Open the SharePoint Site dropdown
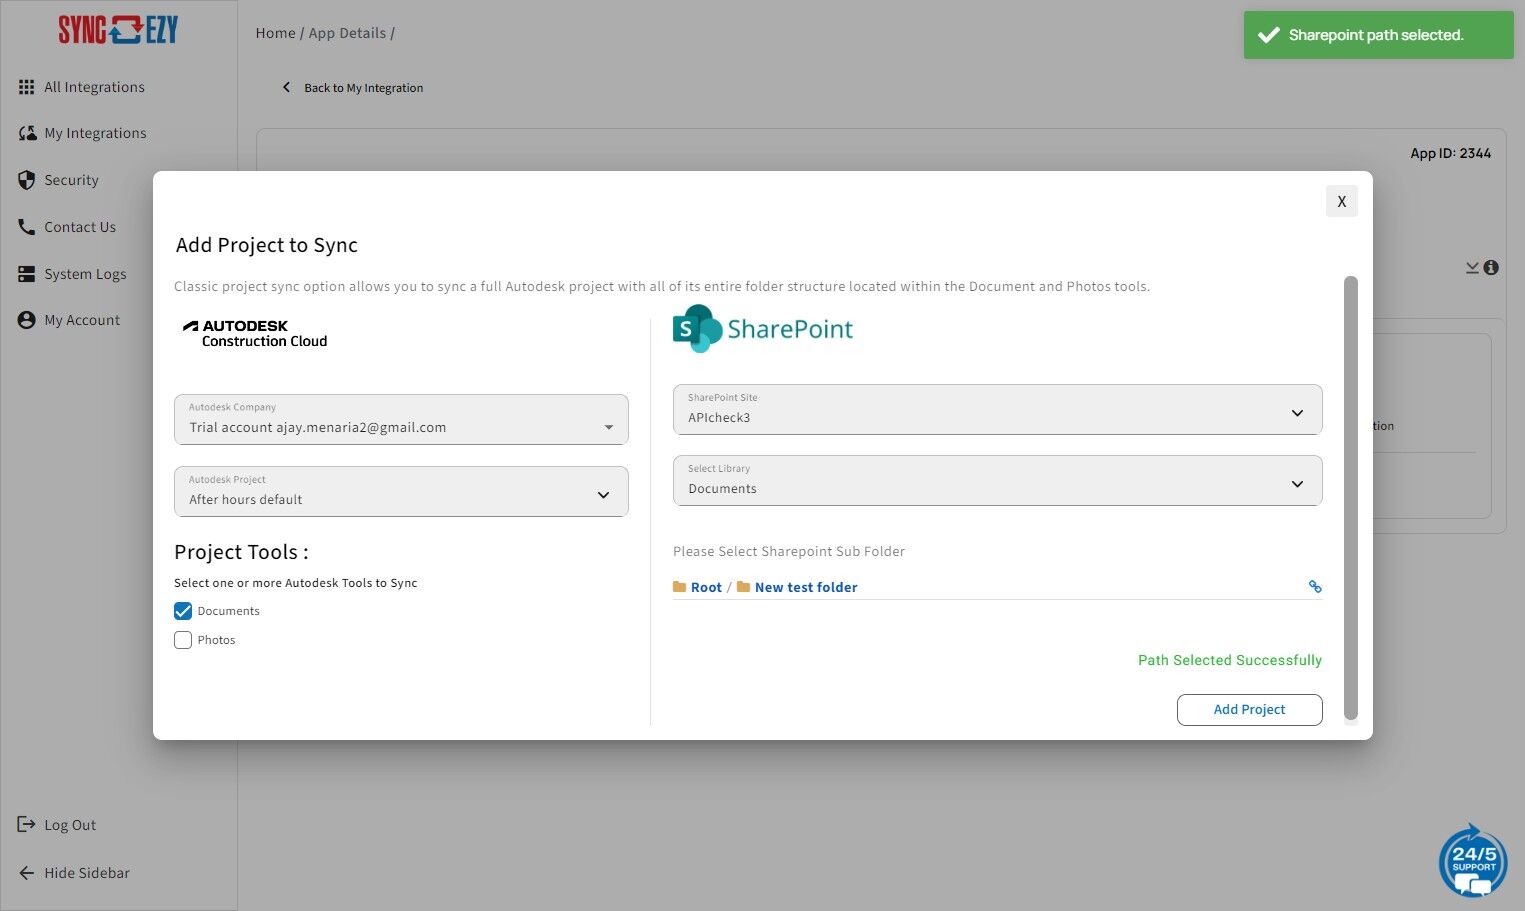Viewport: 1525px width, 911px height. pyautogui.click(x=998, y=410)
